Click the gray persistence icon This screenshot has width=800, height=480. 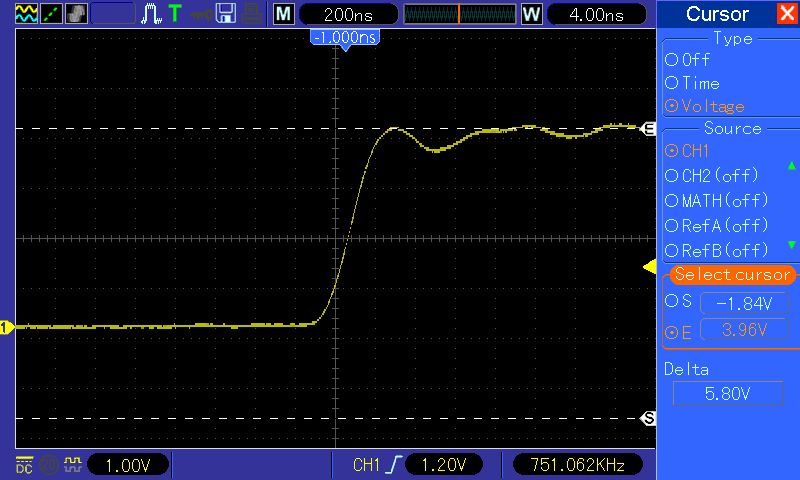click(x=76, y=14)
